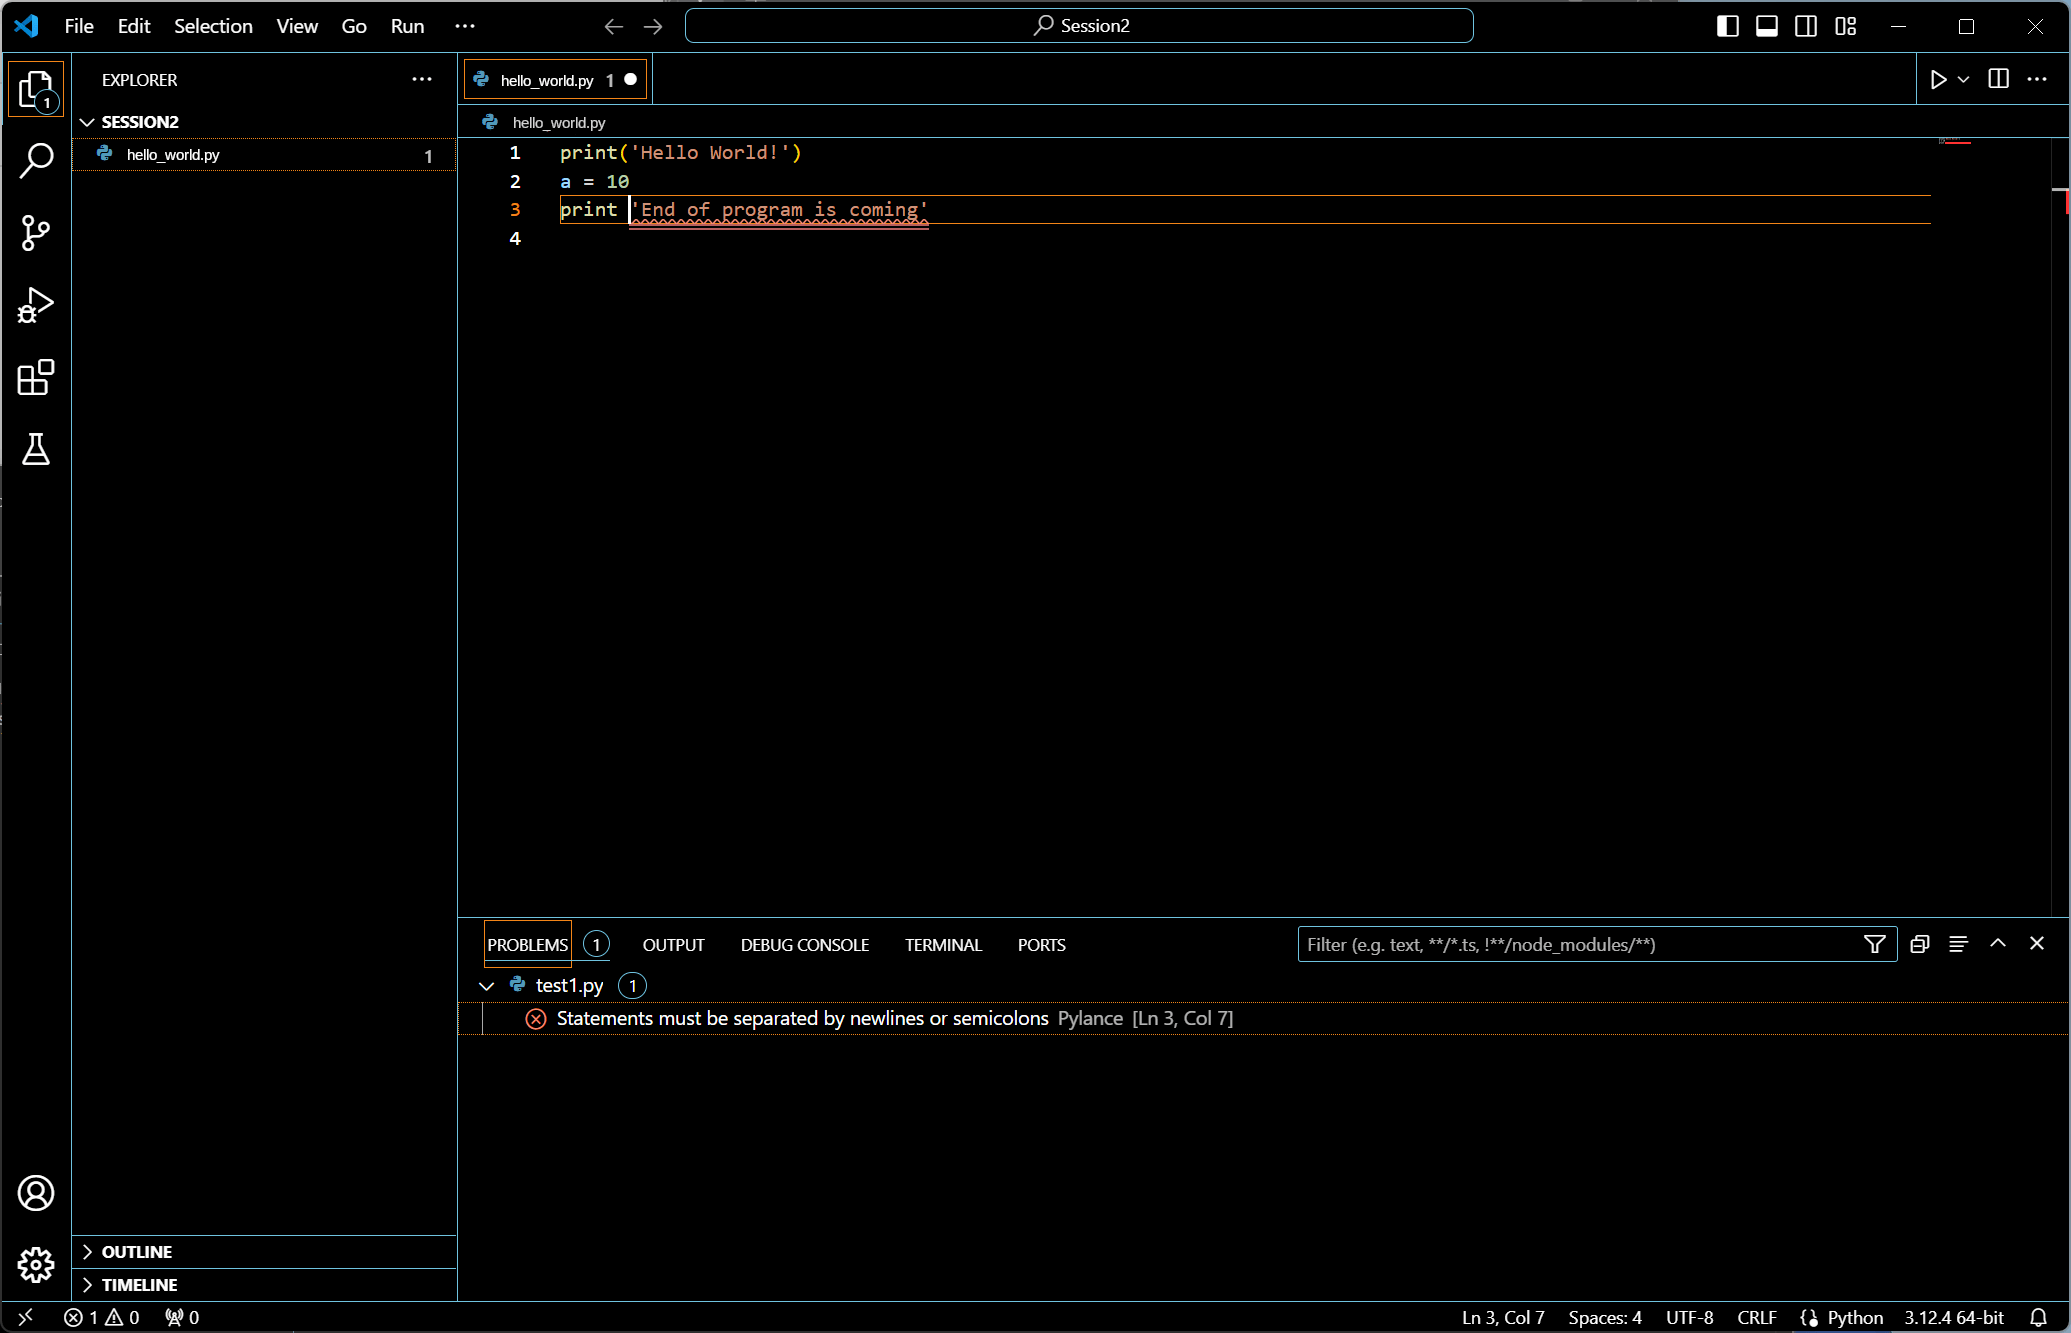Switch to the TERMINAL panel tab
Viewport: 2071px width, 1333px height.
pyautogui.click(x=943, y=945)
